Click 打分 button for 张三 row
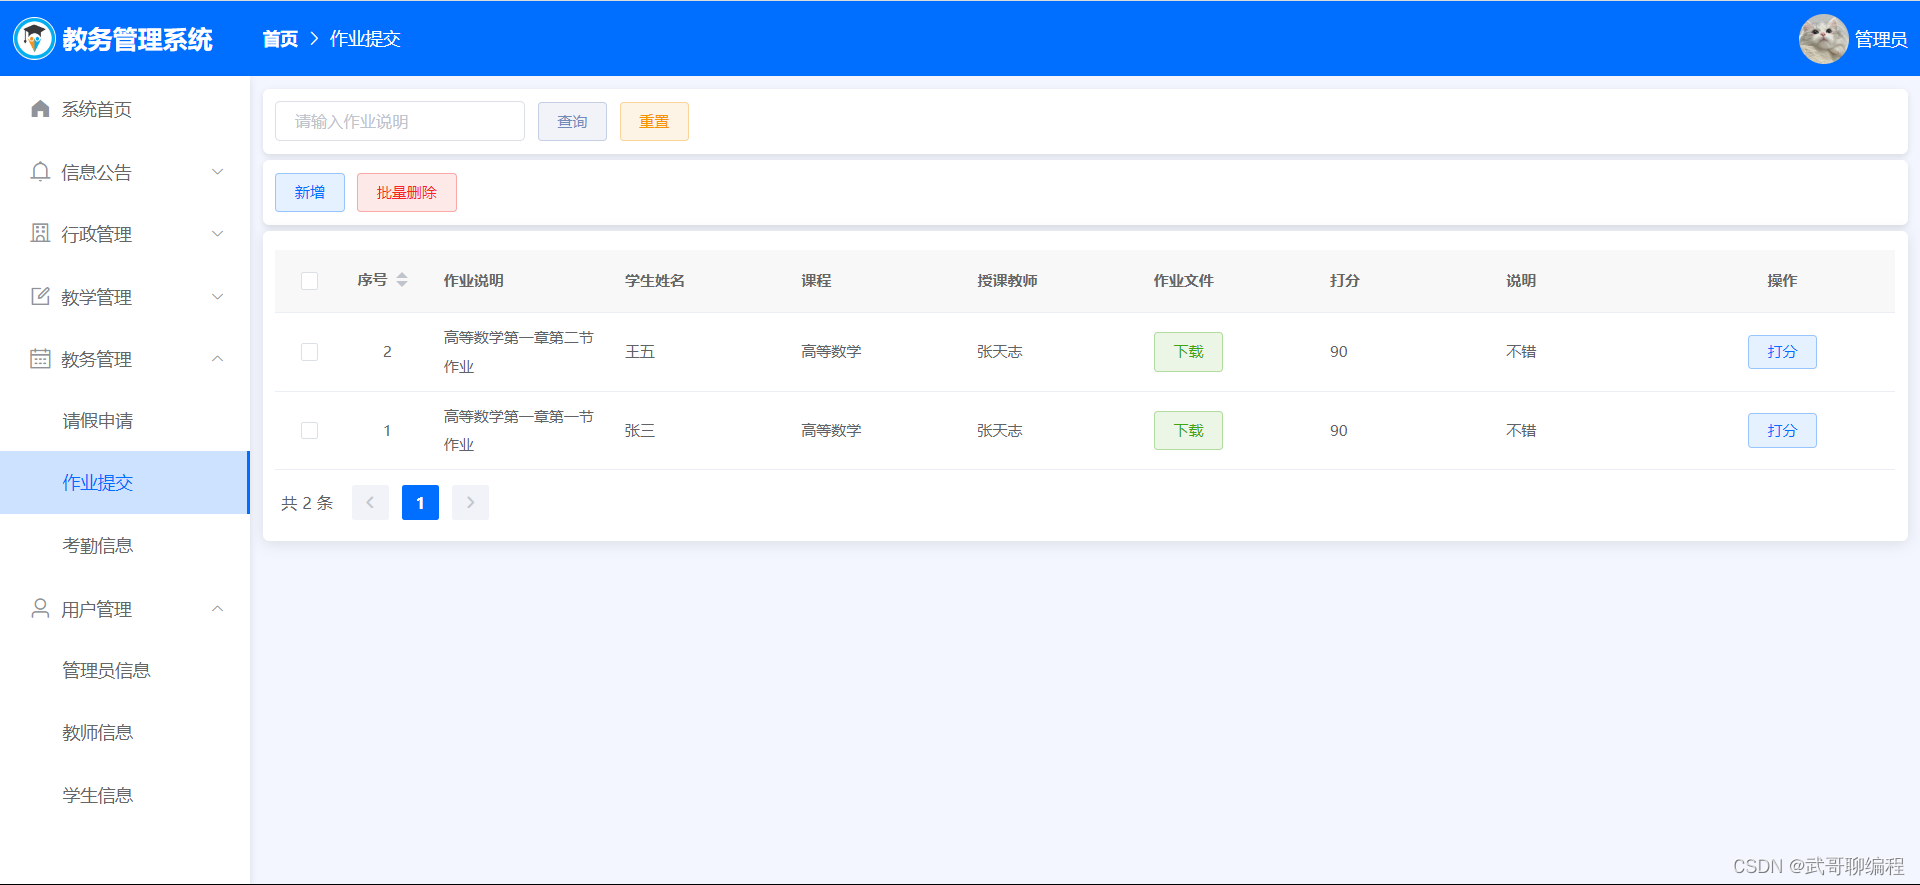1920x885 pixels. pyautogui.click(x=1782, y=431)
